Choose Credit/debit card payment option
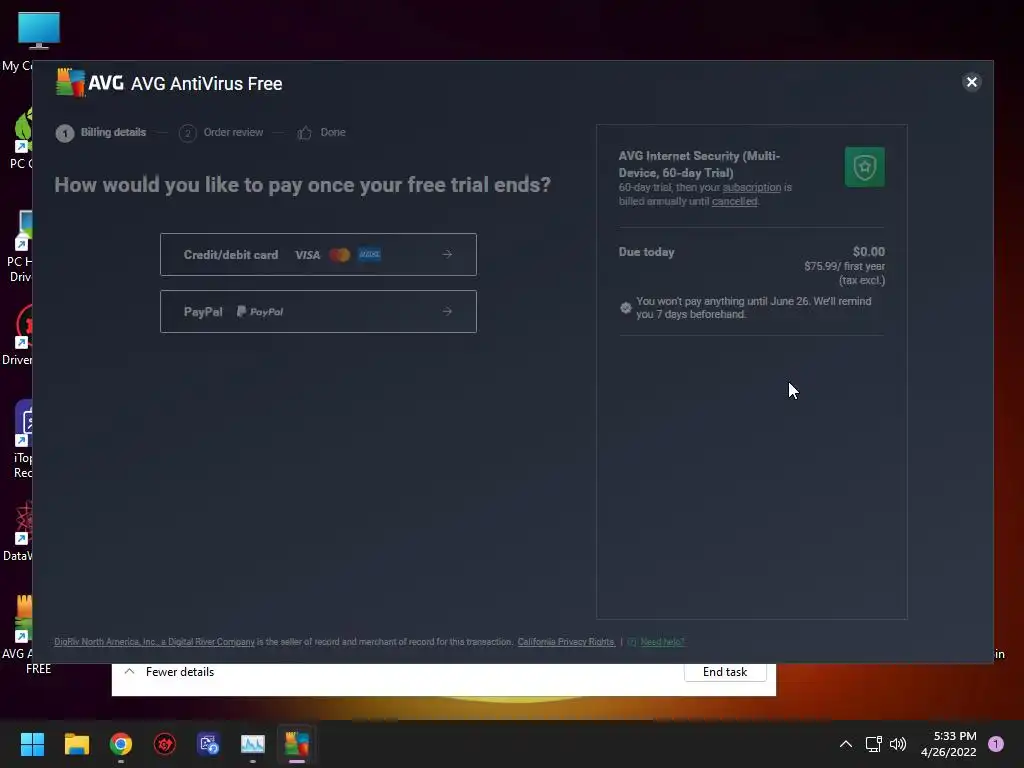This screenshot has width=1024, height=768. [x=318, y=255]
